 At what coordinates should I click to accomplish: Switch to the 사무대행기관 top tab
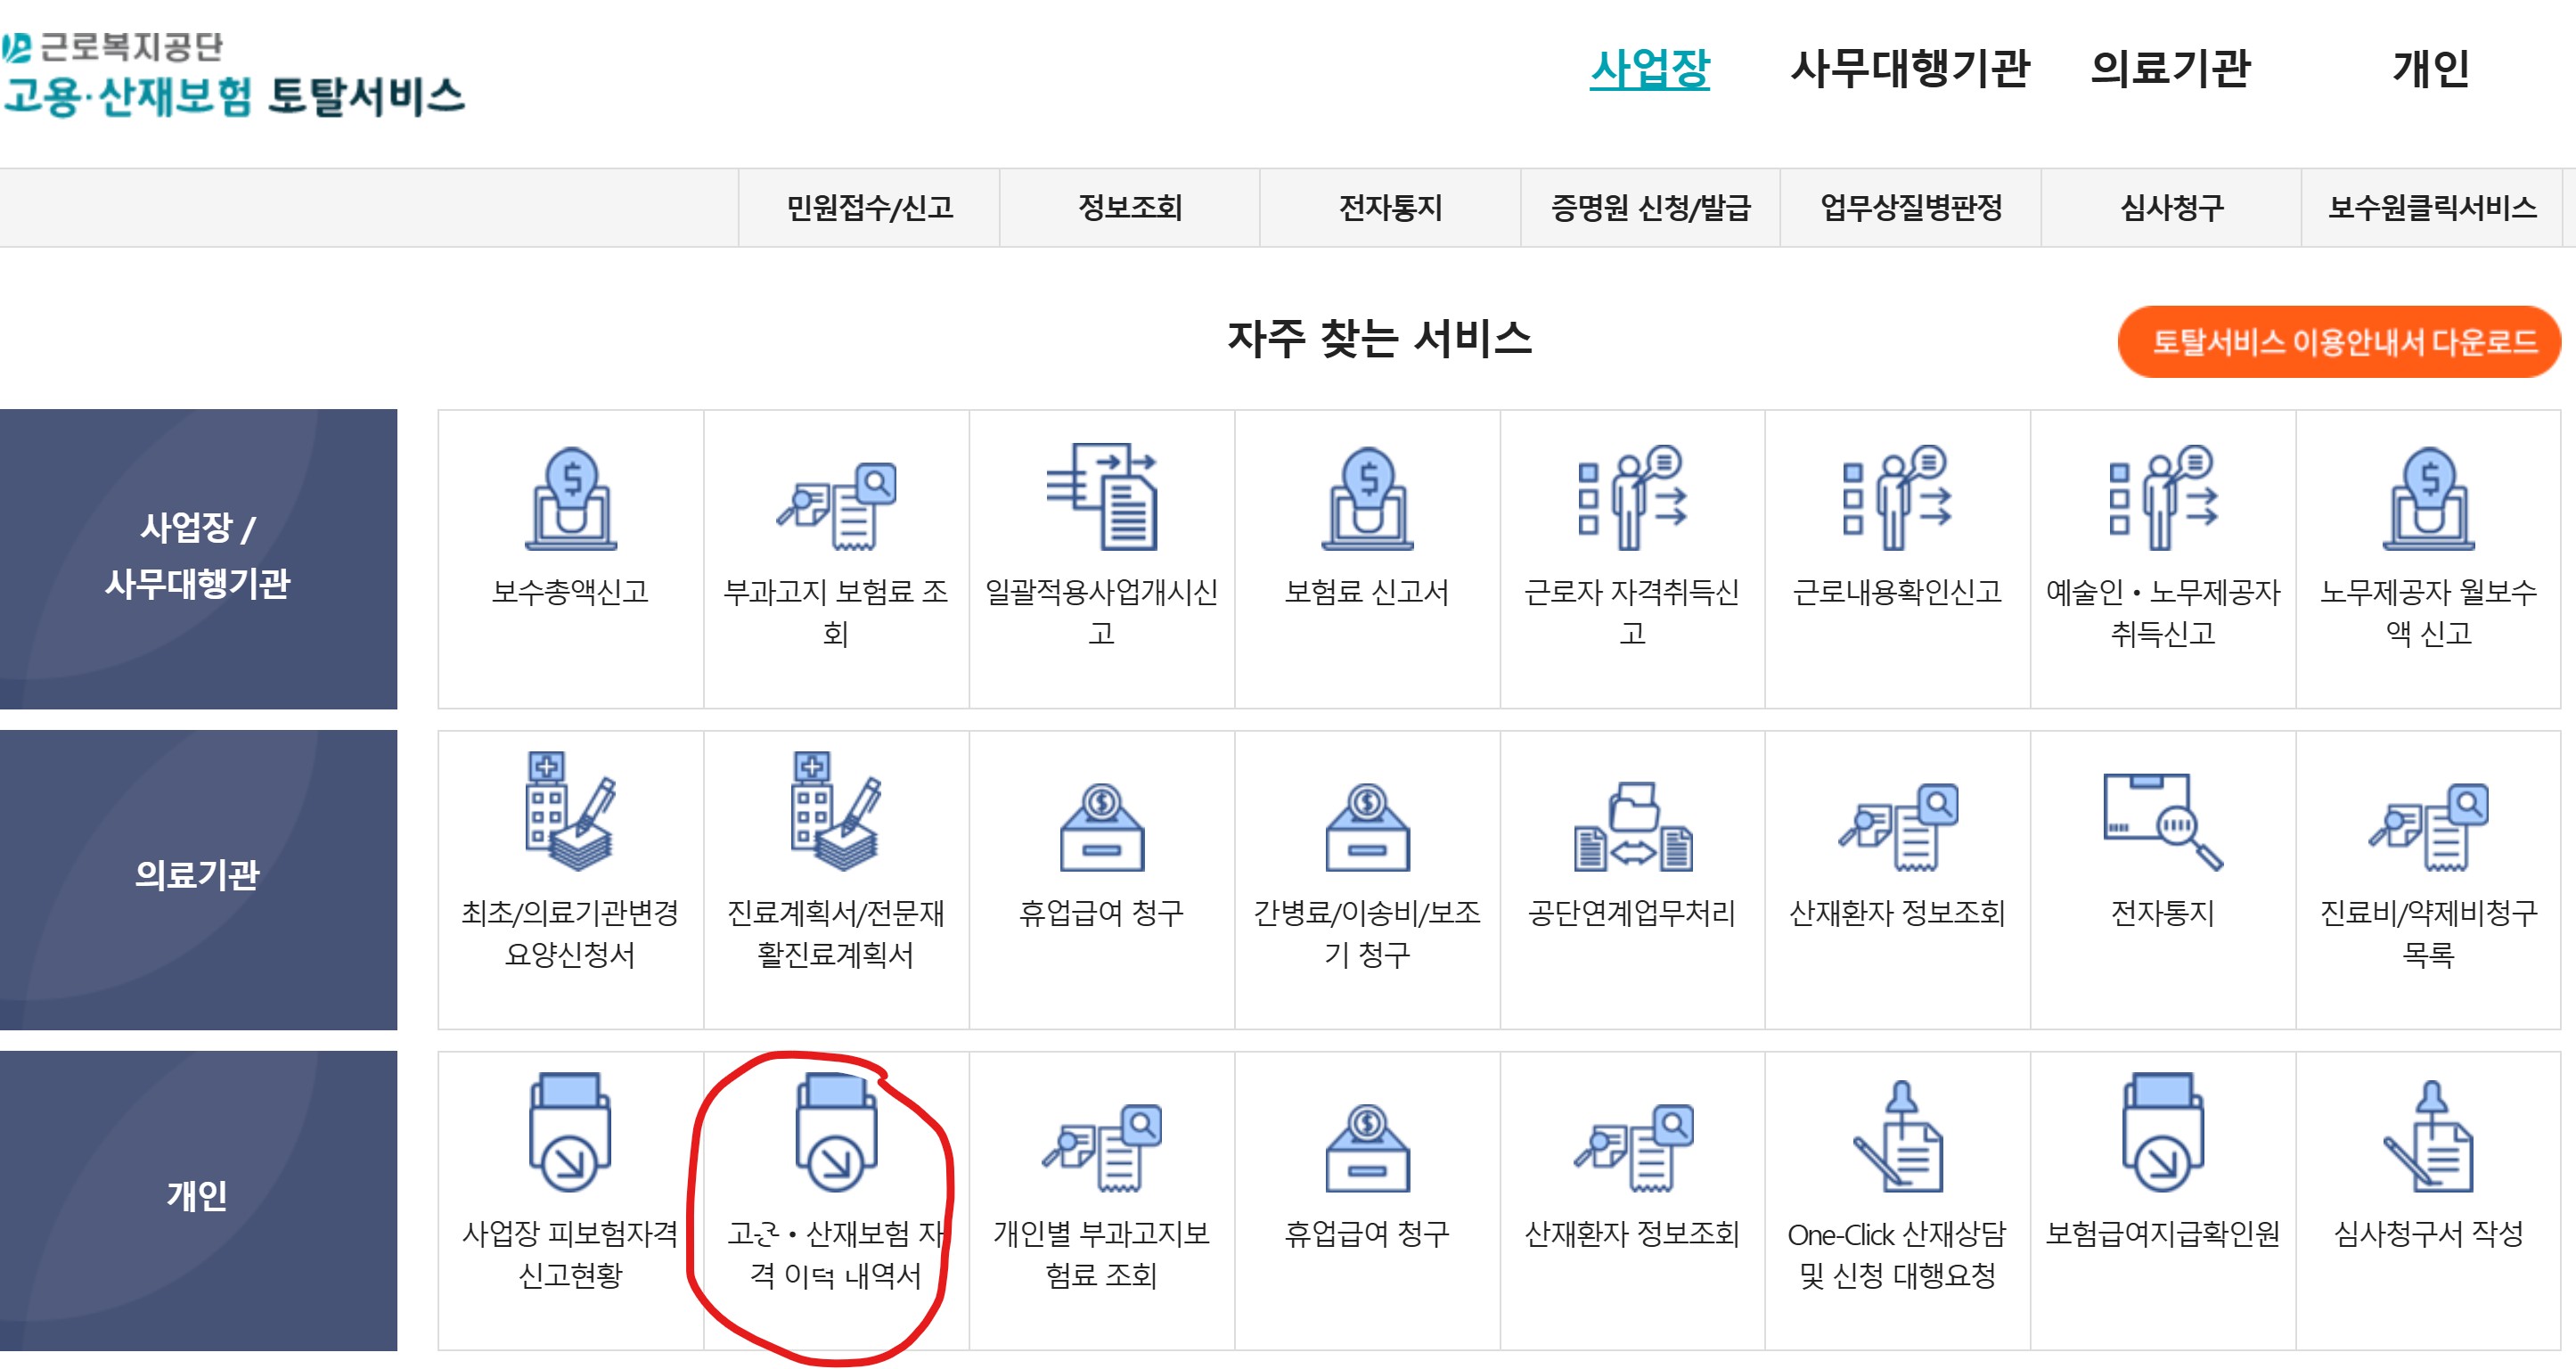tap(1909, 69)
